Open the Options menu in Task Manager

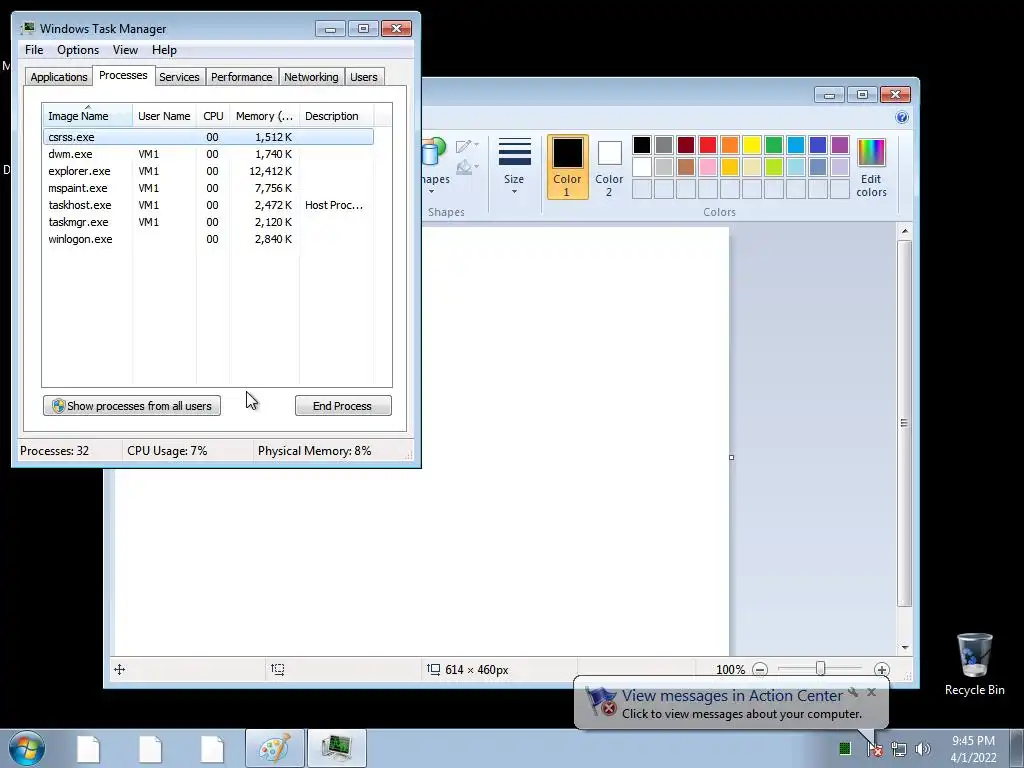tap(78, 50)
